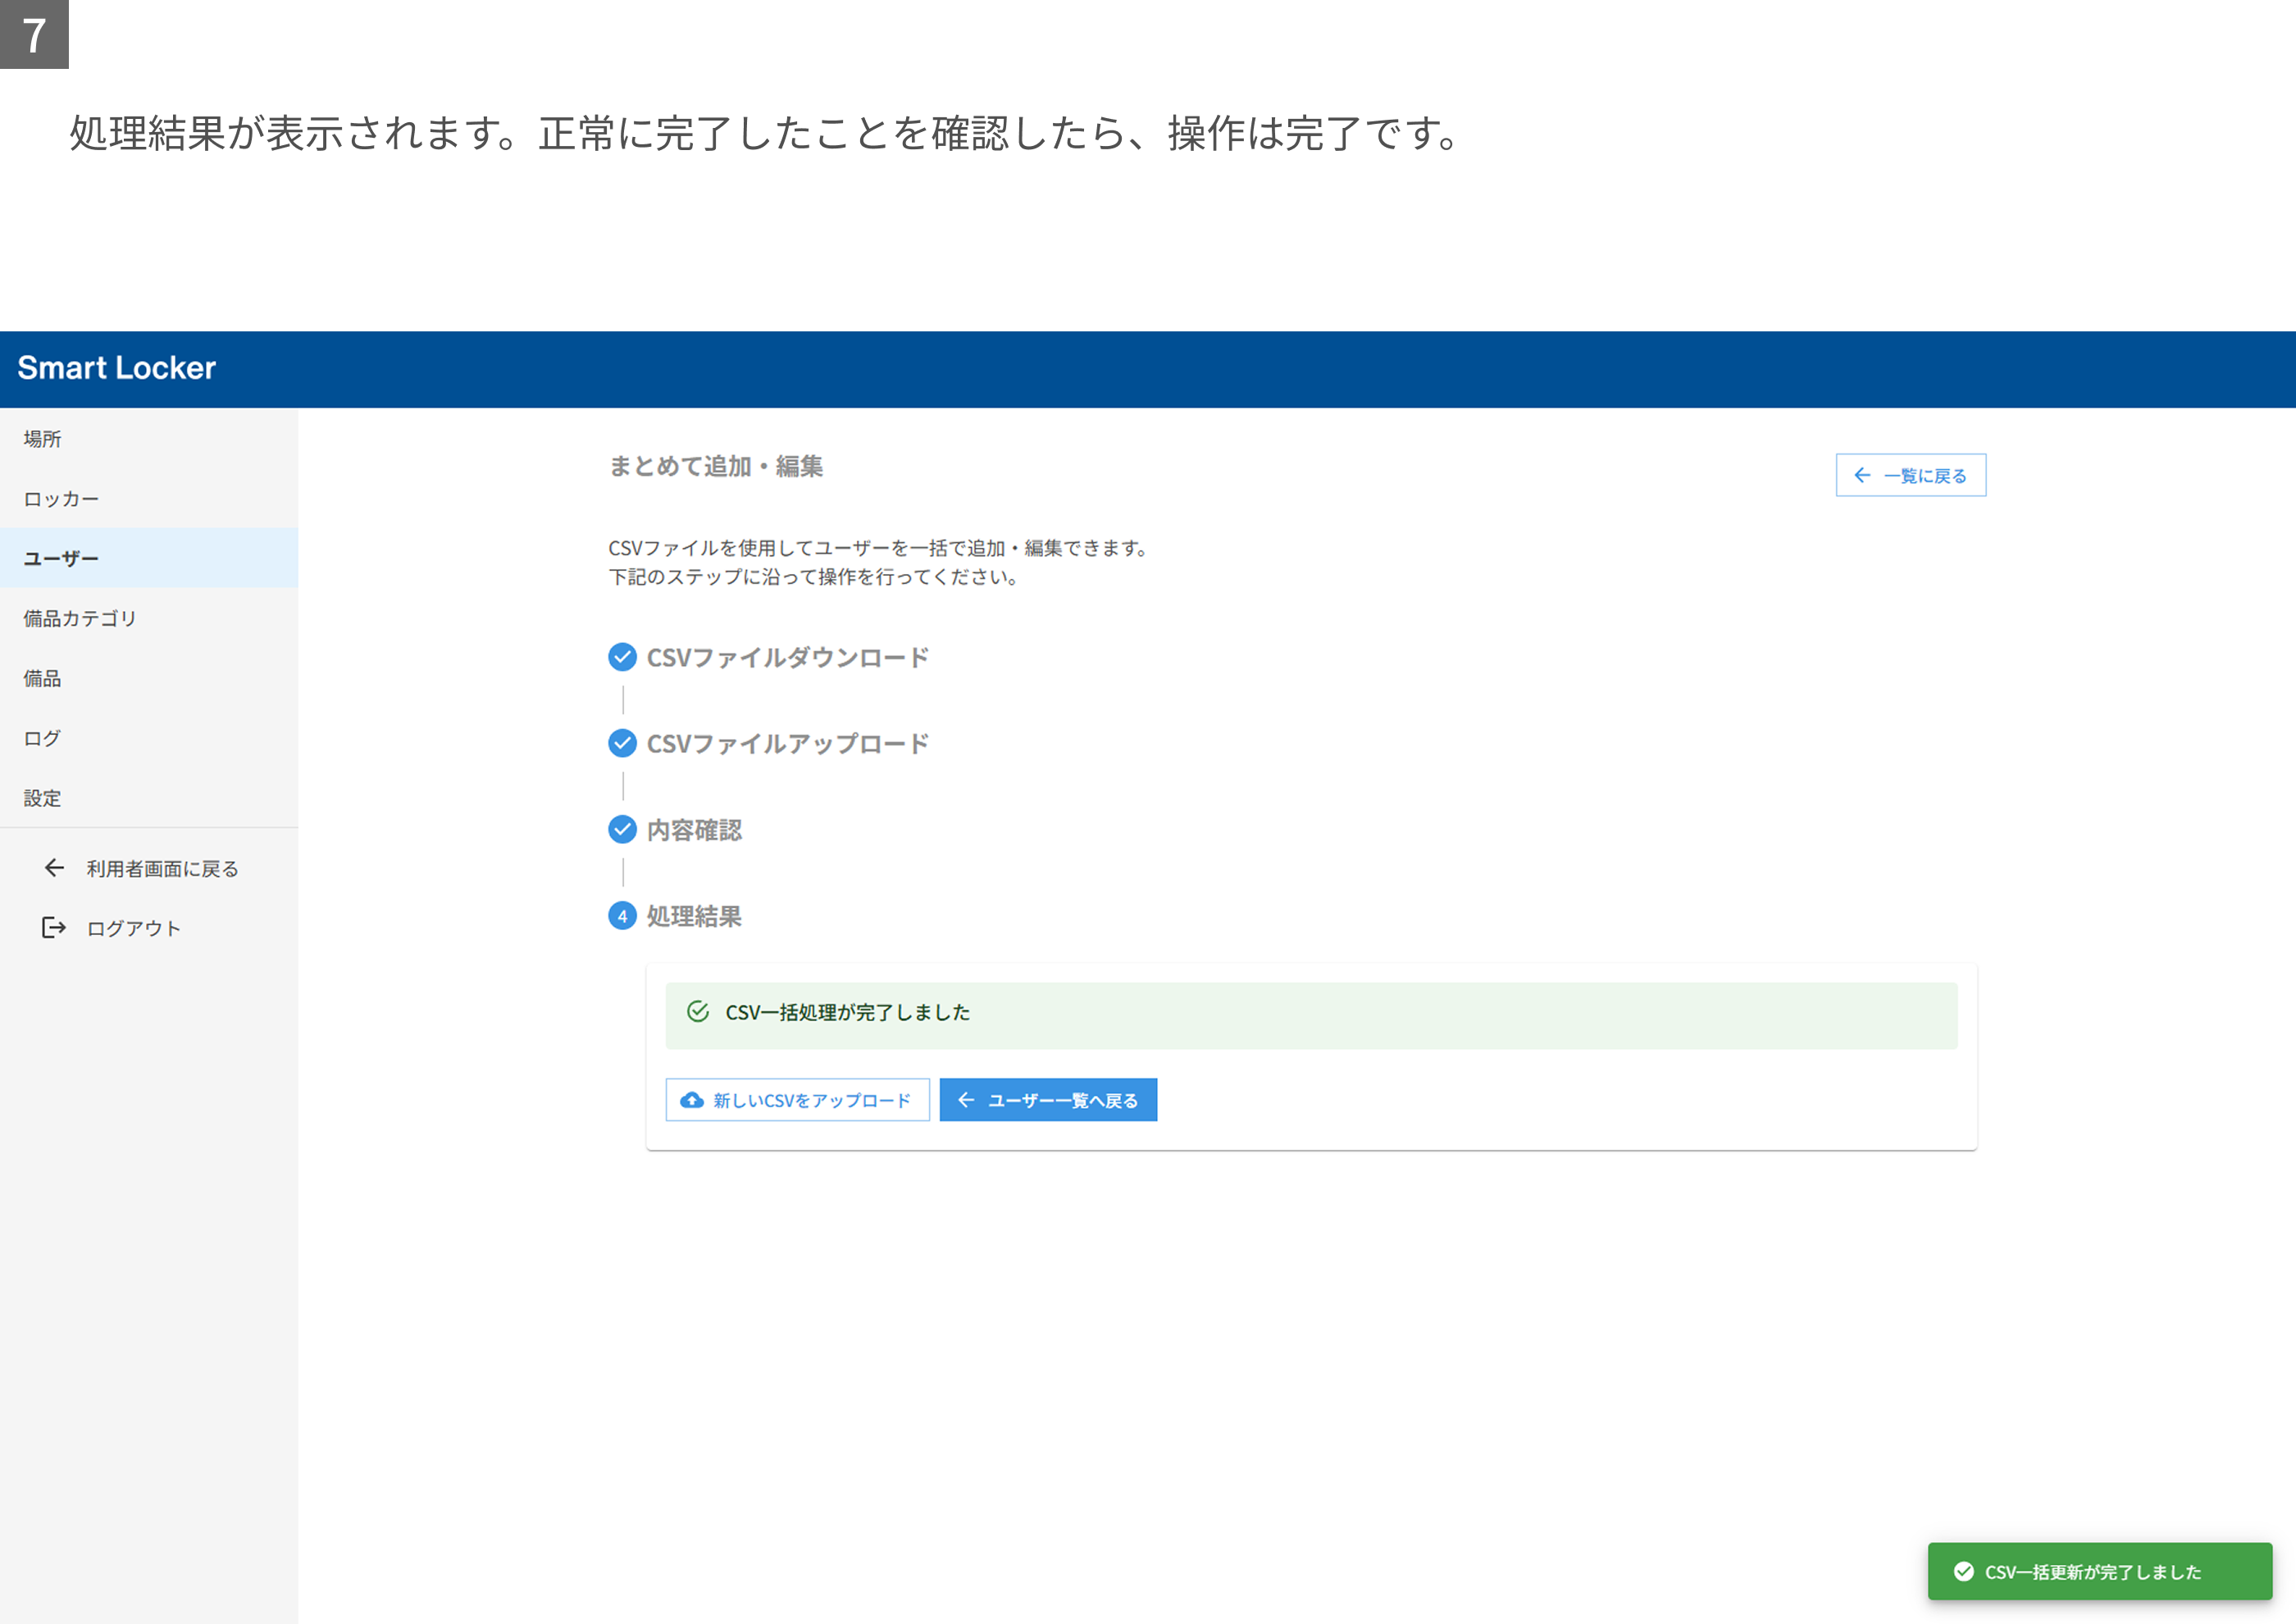Click the 内容確認 step checkmark icon
This screenshot has height=1624, width=2296.
(x=622, y=829)
